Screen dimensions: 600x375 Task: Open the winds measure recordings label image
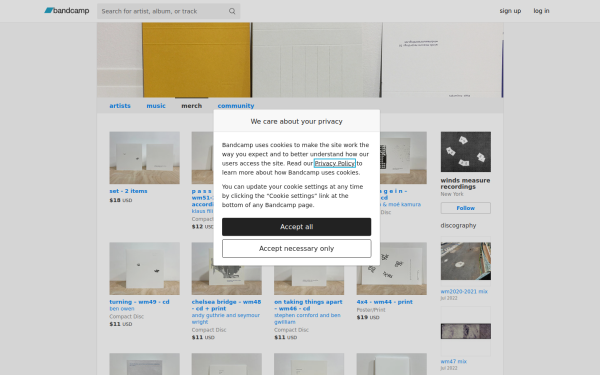pos(465,152)
